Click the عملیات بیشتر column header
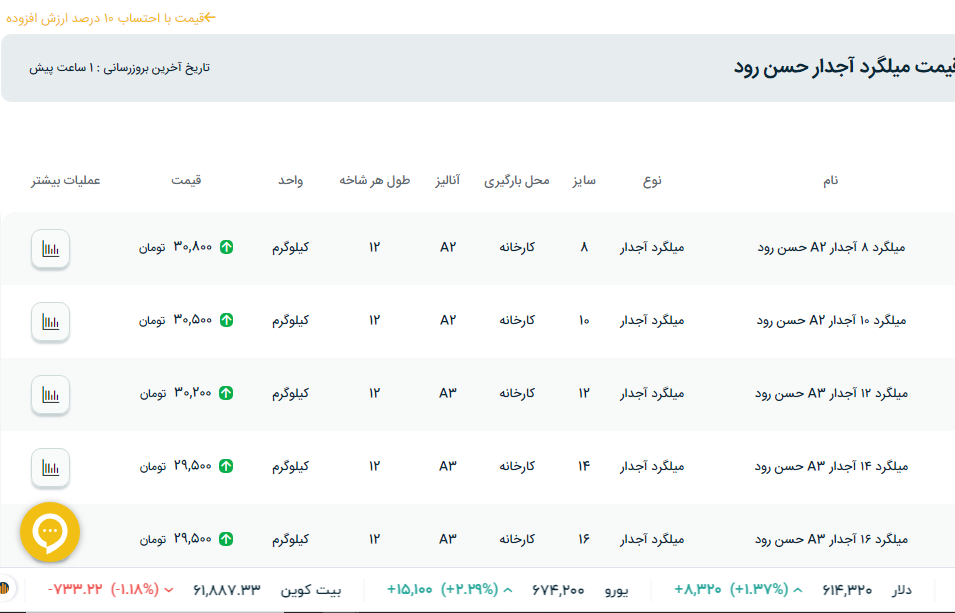955x613 pixels. (66, 181)
